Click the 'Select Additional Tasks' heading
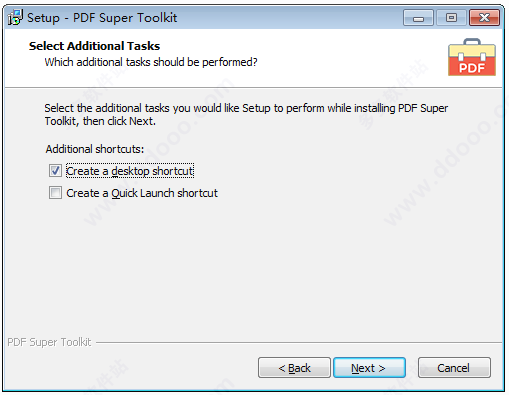This screenshot has height=395, width=509. 94,46
